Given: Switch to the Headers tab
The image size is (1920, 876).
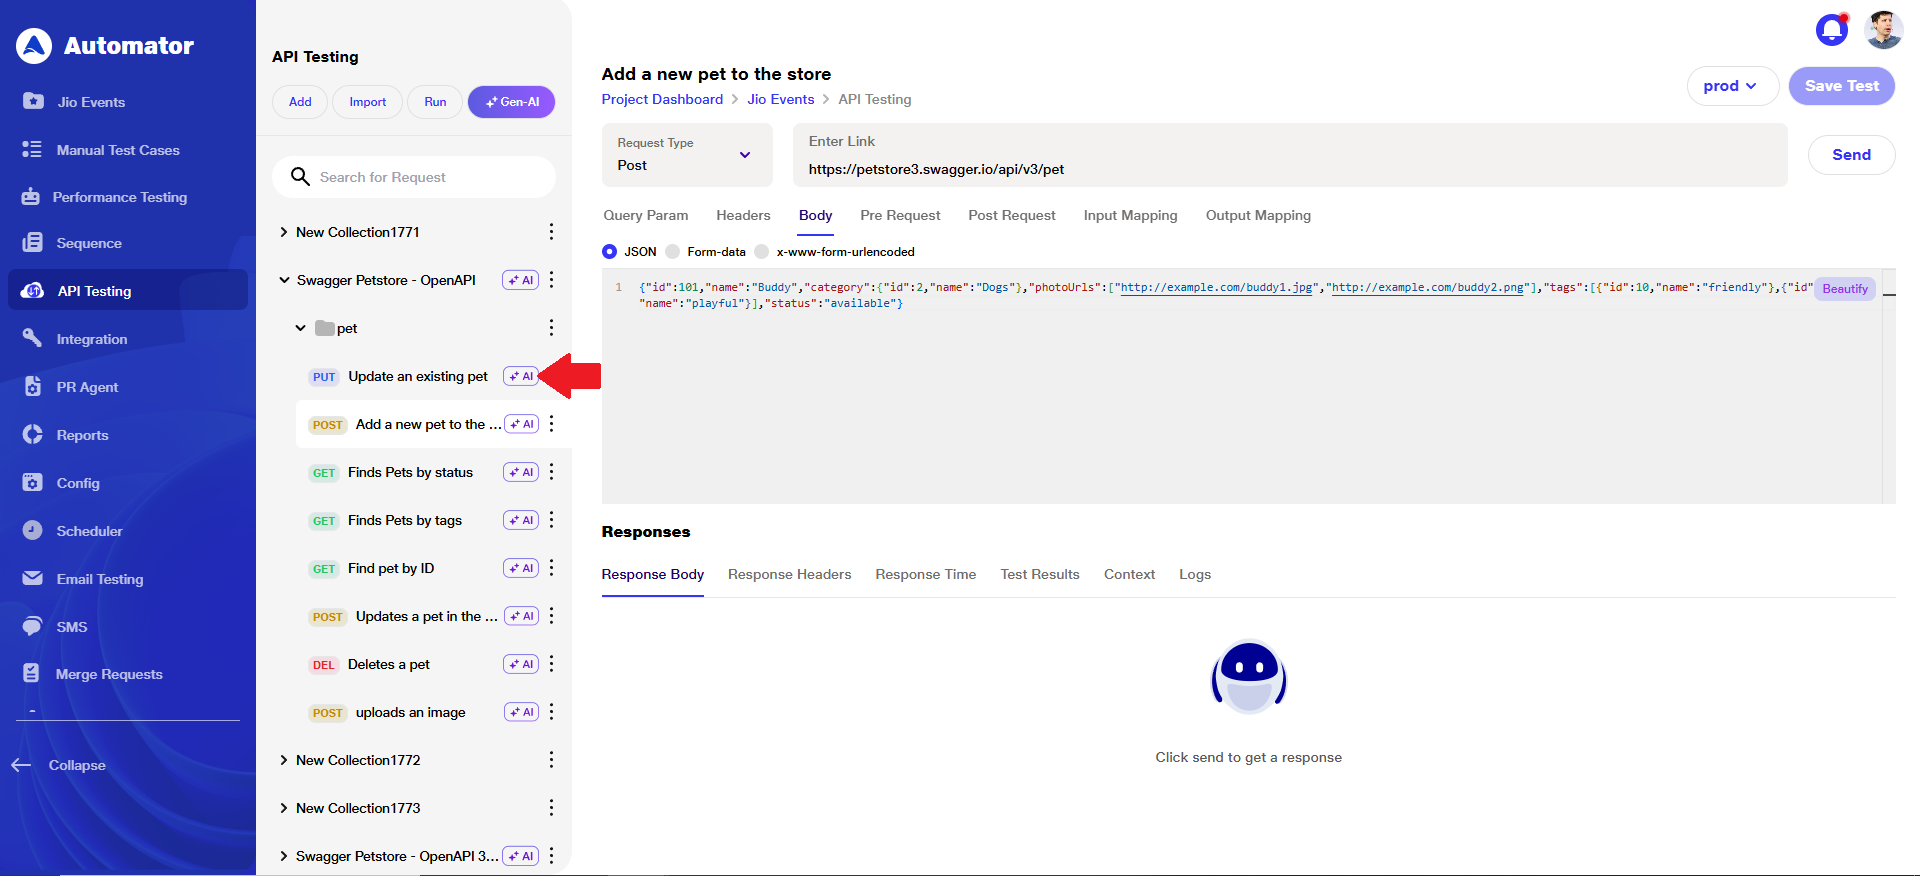Looking at the screenshot, I should tap(743, 215).
